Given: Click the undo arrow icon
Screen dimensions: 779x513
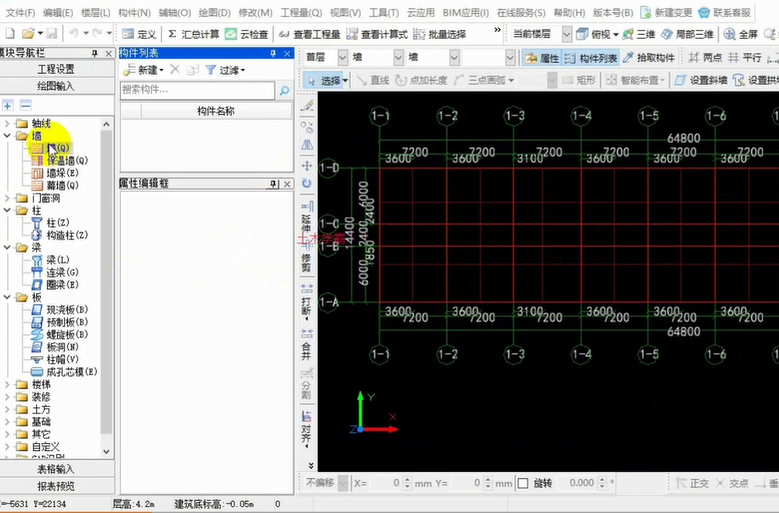Looking at the screenshot, I should (74, 34).
